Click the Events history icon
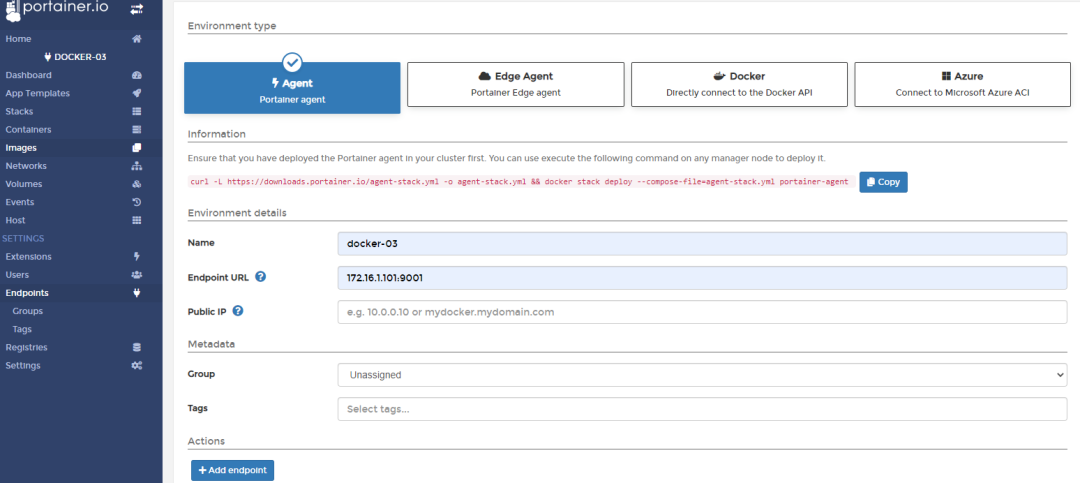The width and height of the screenshot is (1080, 483). pyautogui.click(x=136, y=202)
